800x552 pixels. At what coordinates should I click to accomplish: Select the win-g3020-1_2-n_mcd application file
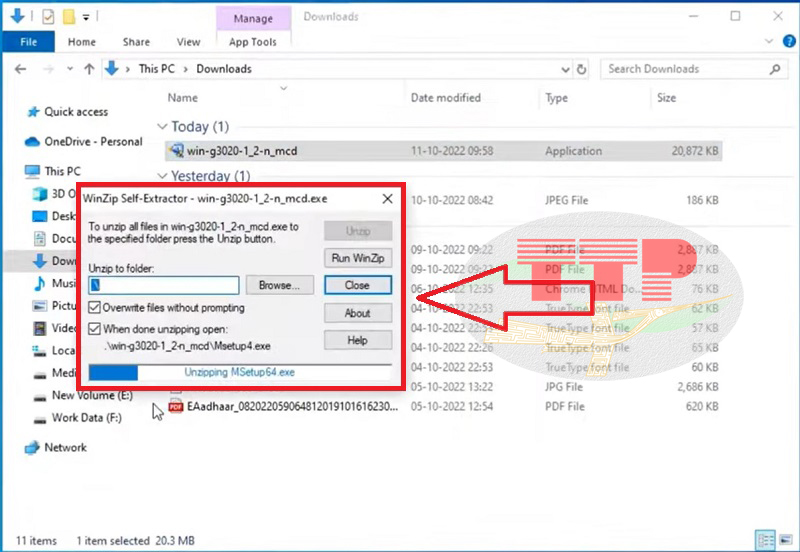pyautogui.click(x=443, y=150)
